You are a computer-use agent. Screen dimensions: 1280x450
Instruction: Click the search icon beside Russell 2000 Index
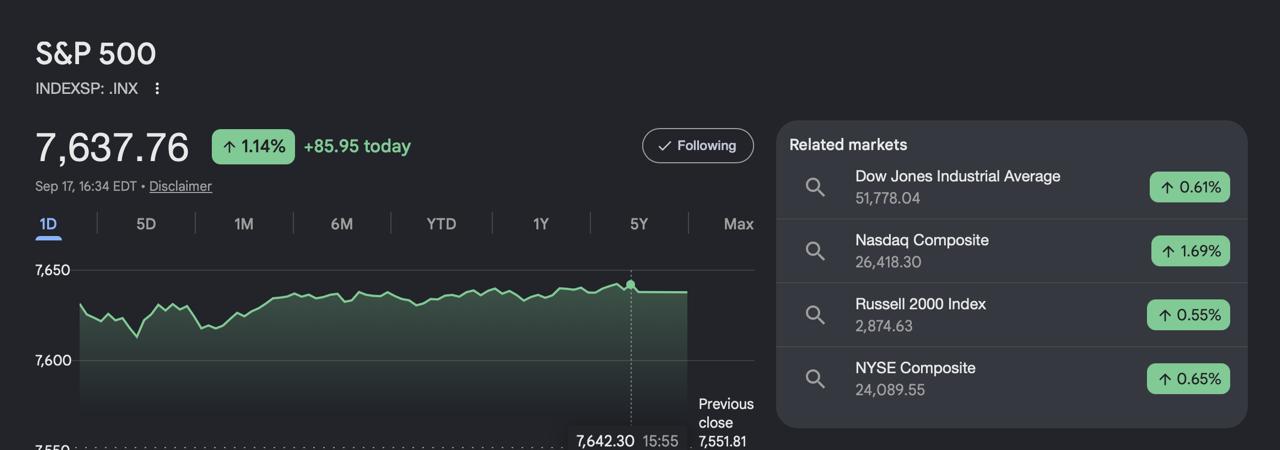[x=815, y=315]
